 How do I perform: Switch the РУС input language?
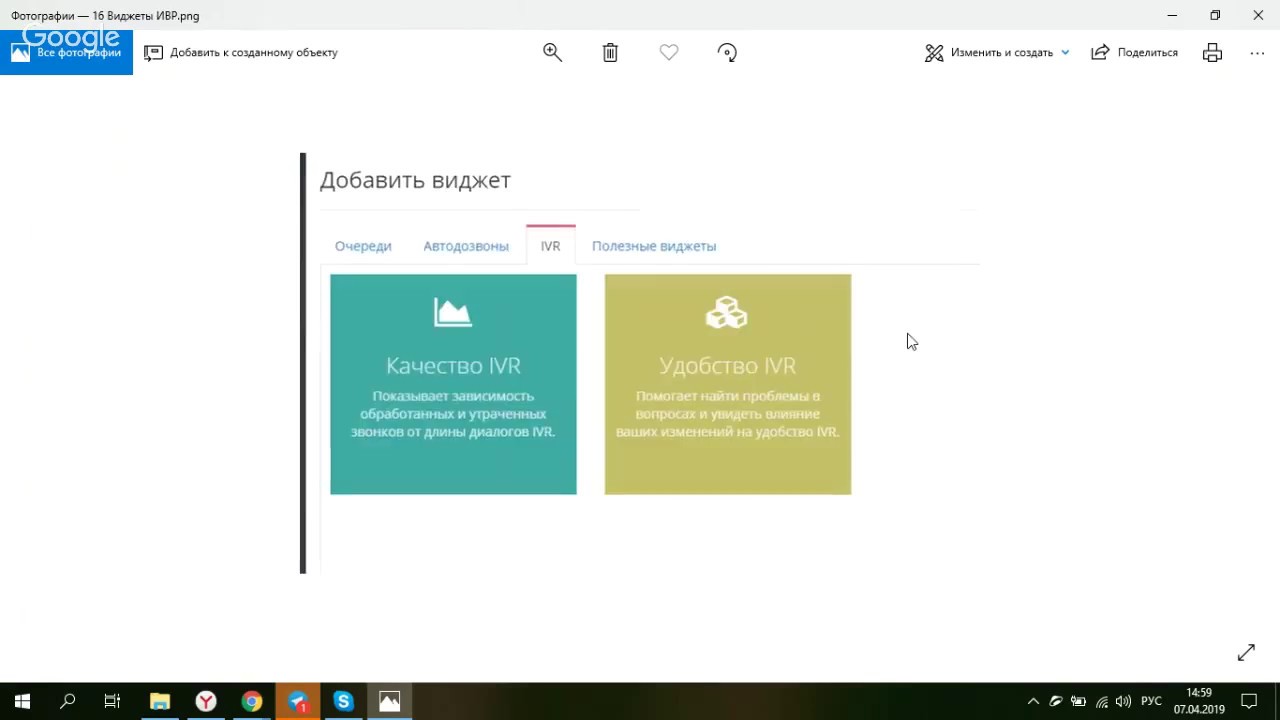click(x=1151, y=701)
